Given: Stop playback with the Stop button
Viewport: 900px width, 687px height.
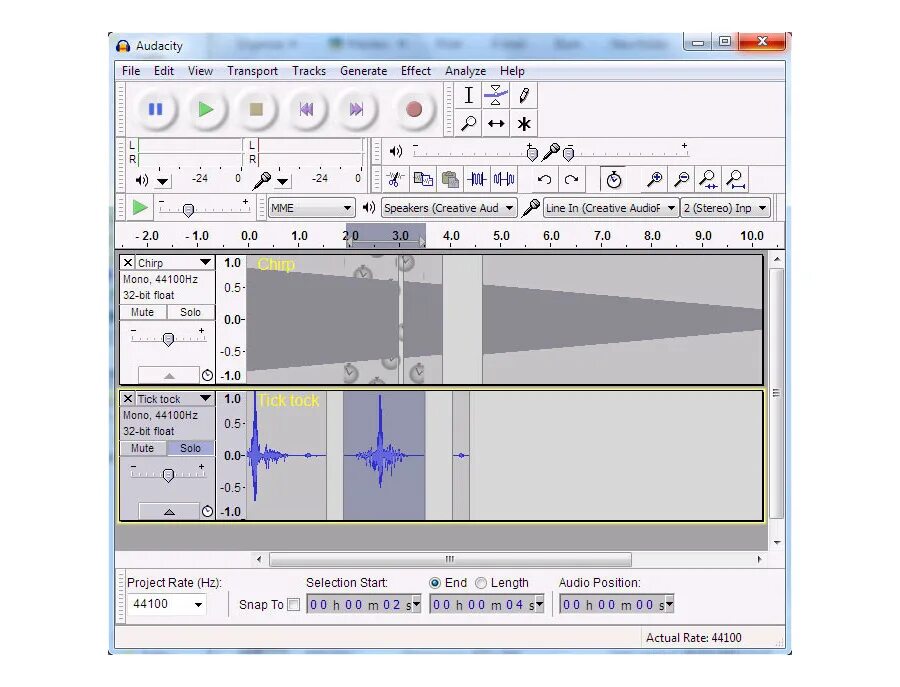Looking at the screenshot, I should click(x=256, y=109).
